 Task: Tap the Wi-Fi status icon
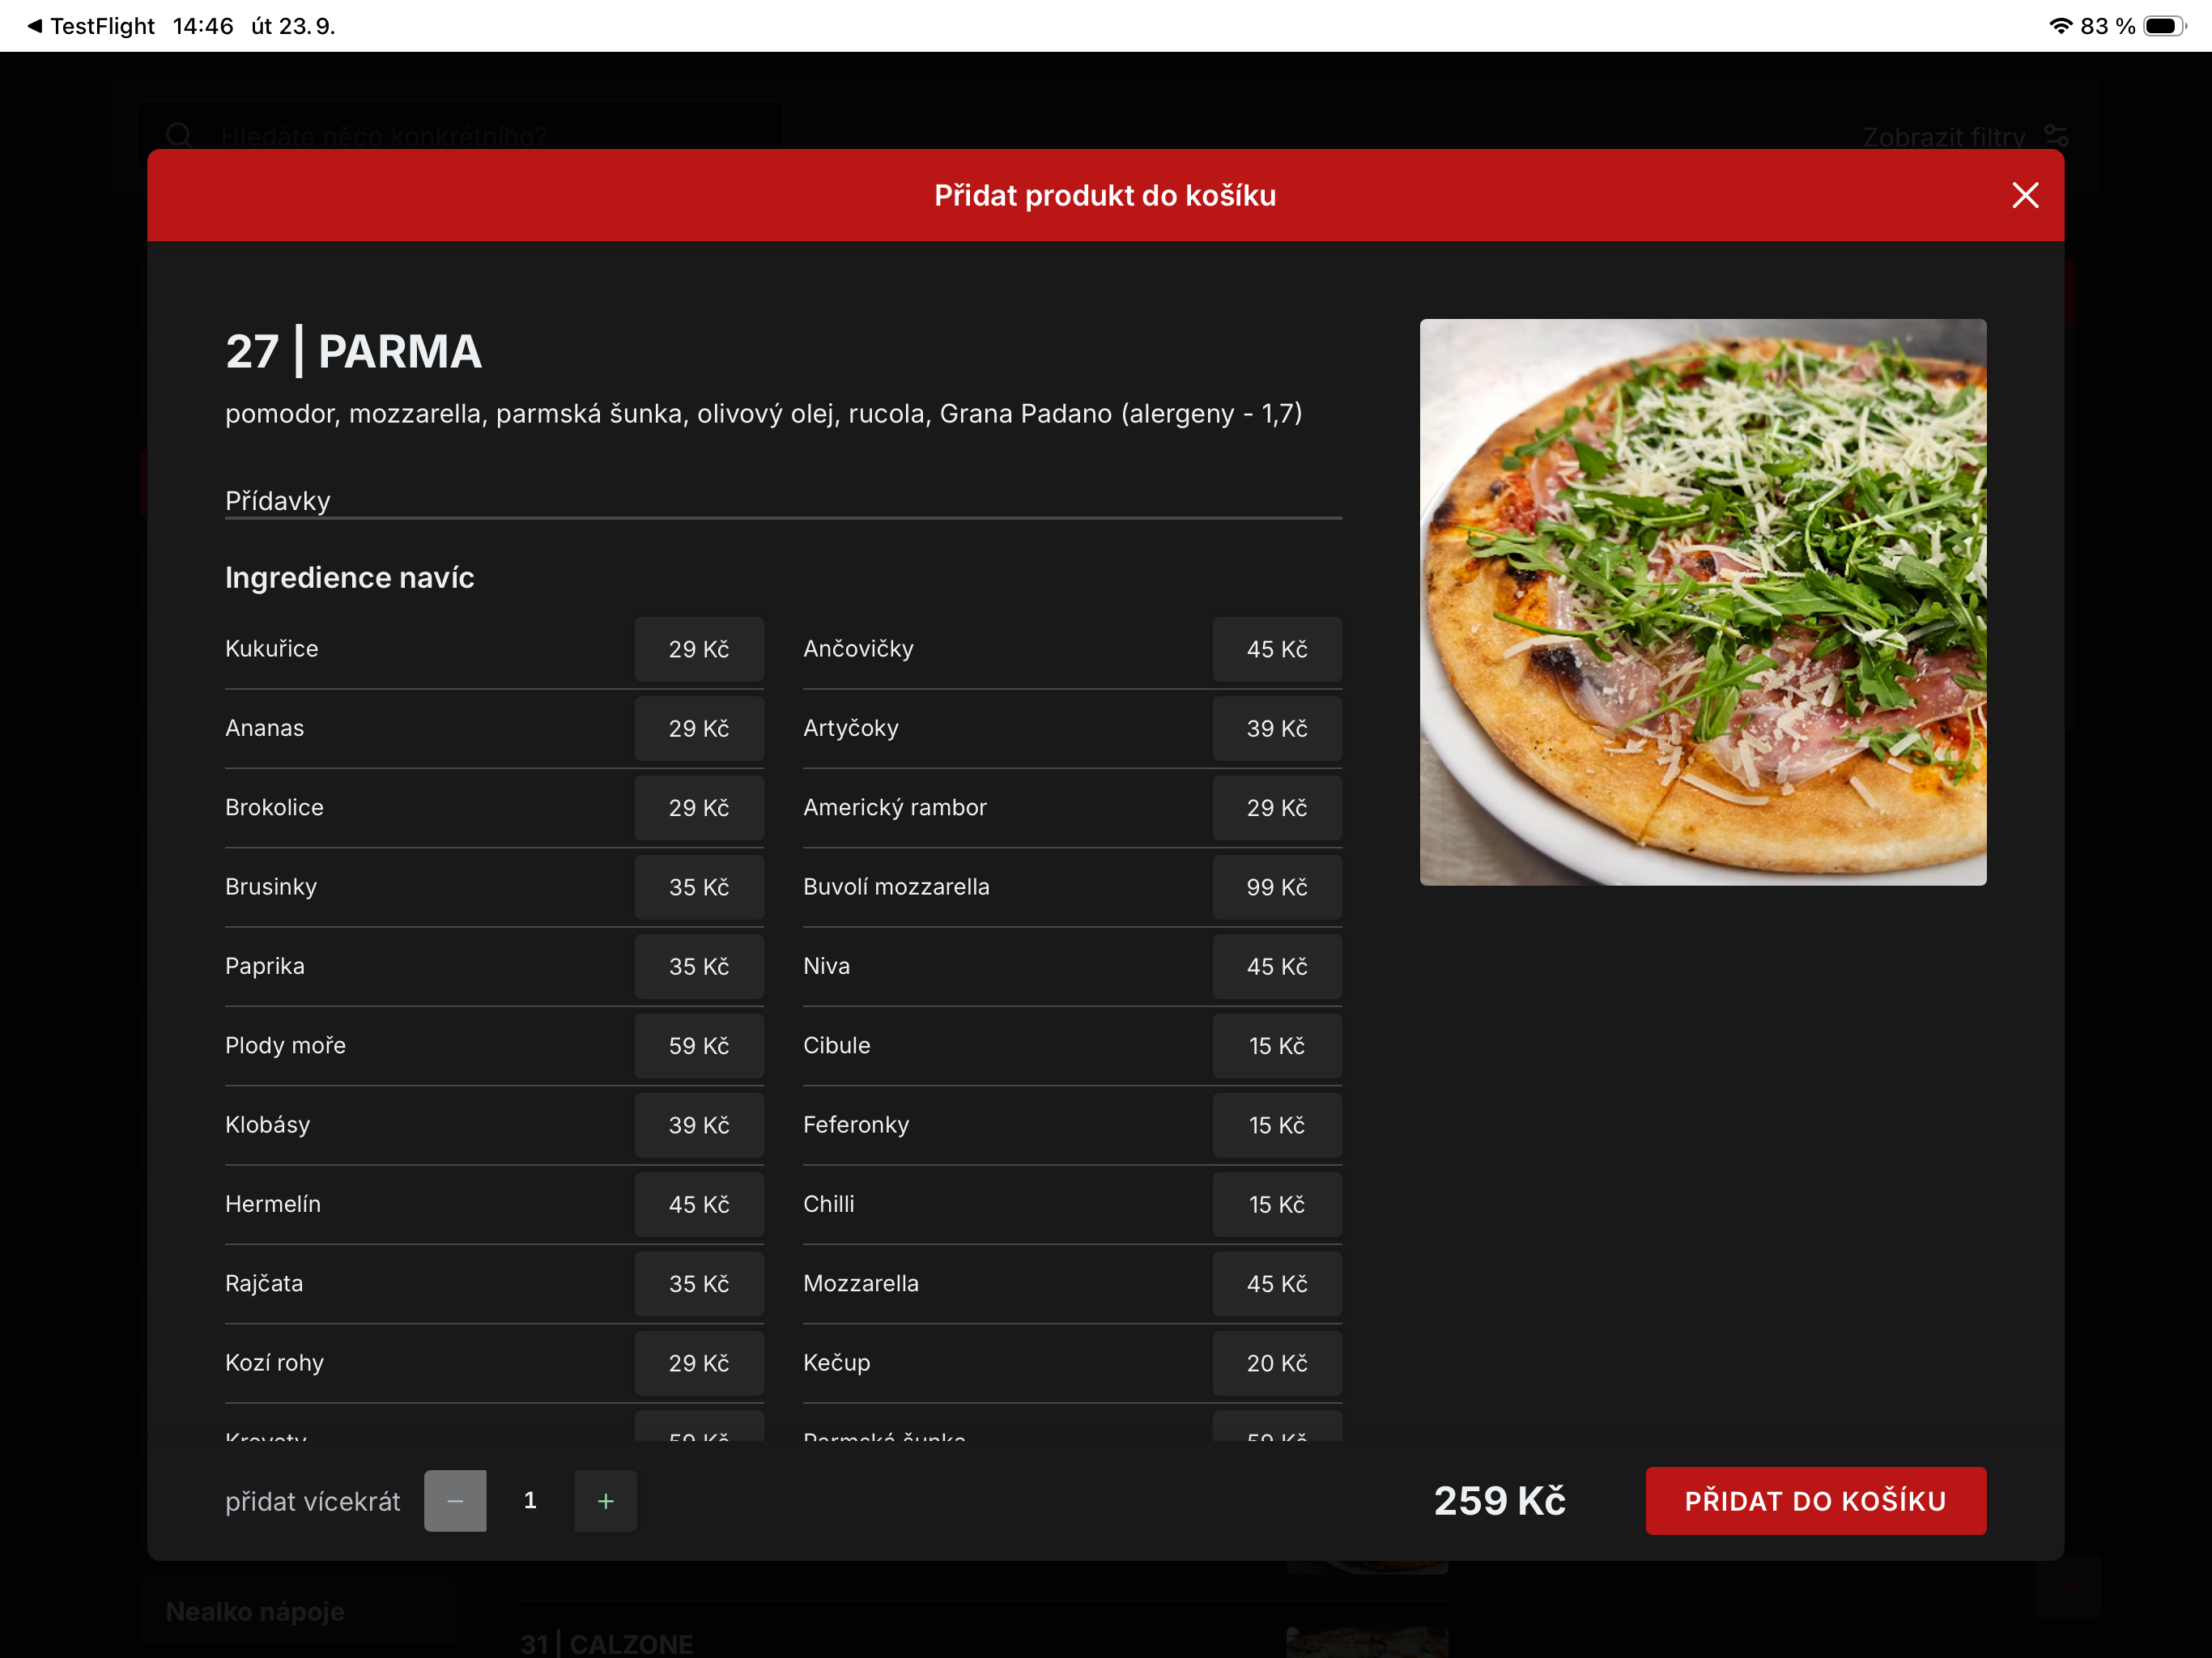tap(2060, 26)
